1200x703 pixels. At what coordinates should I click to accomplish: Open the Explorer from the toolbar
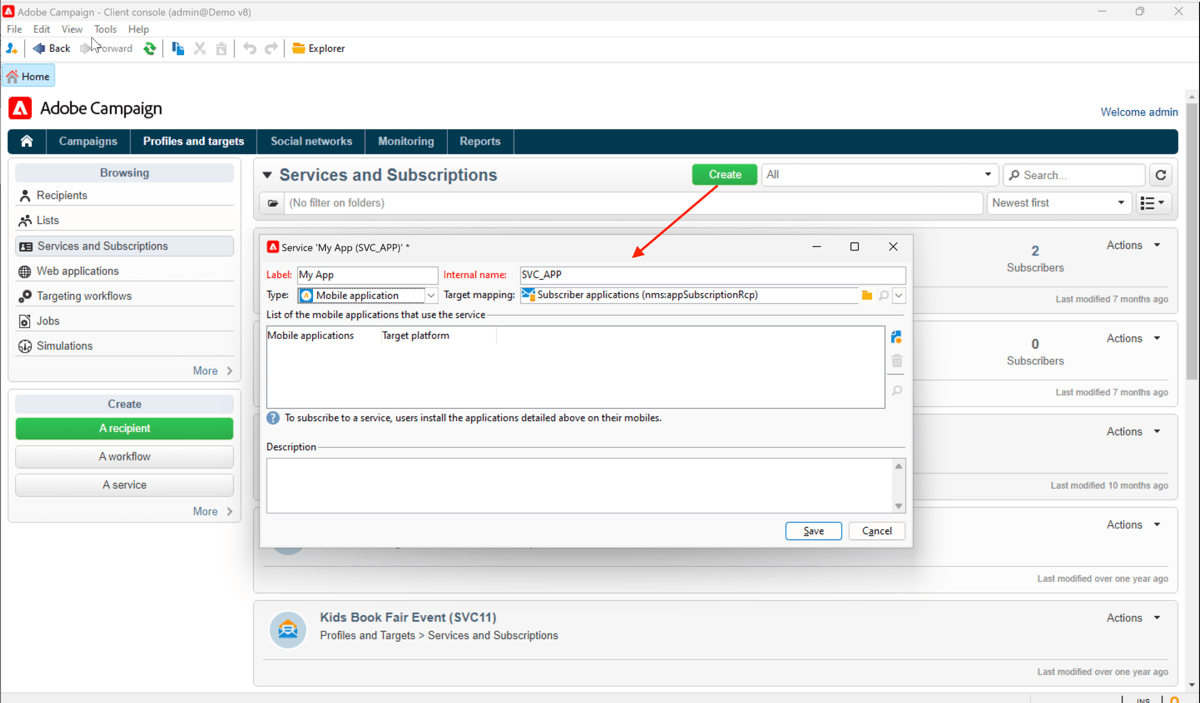click(x=318, y=48)
